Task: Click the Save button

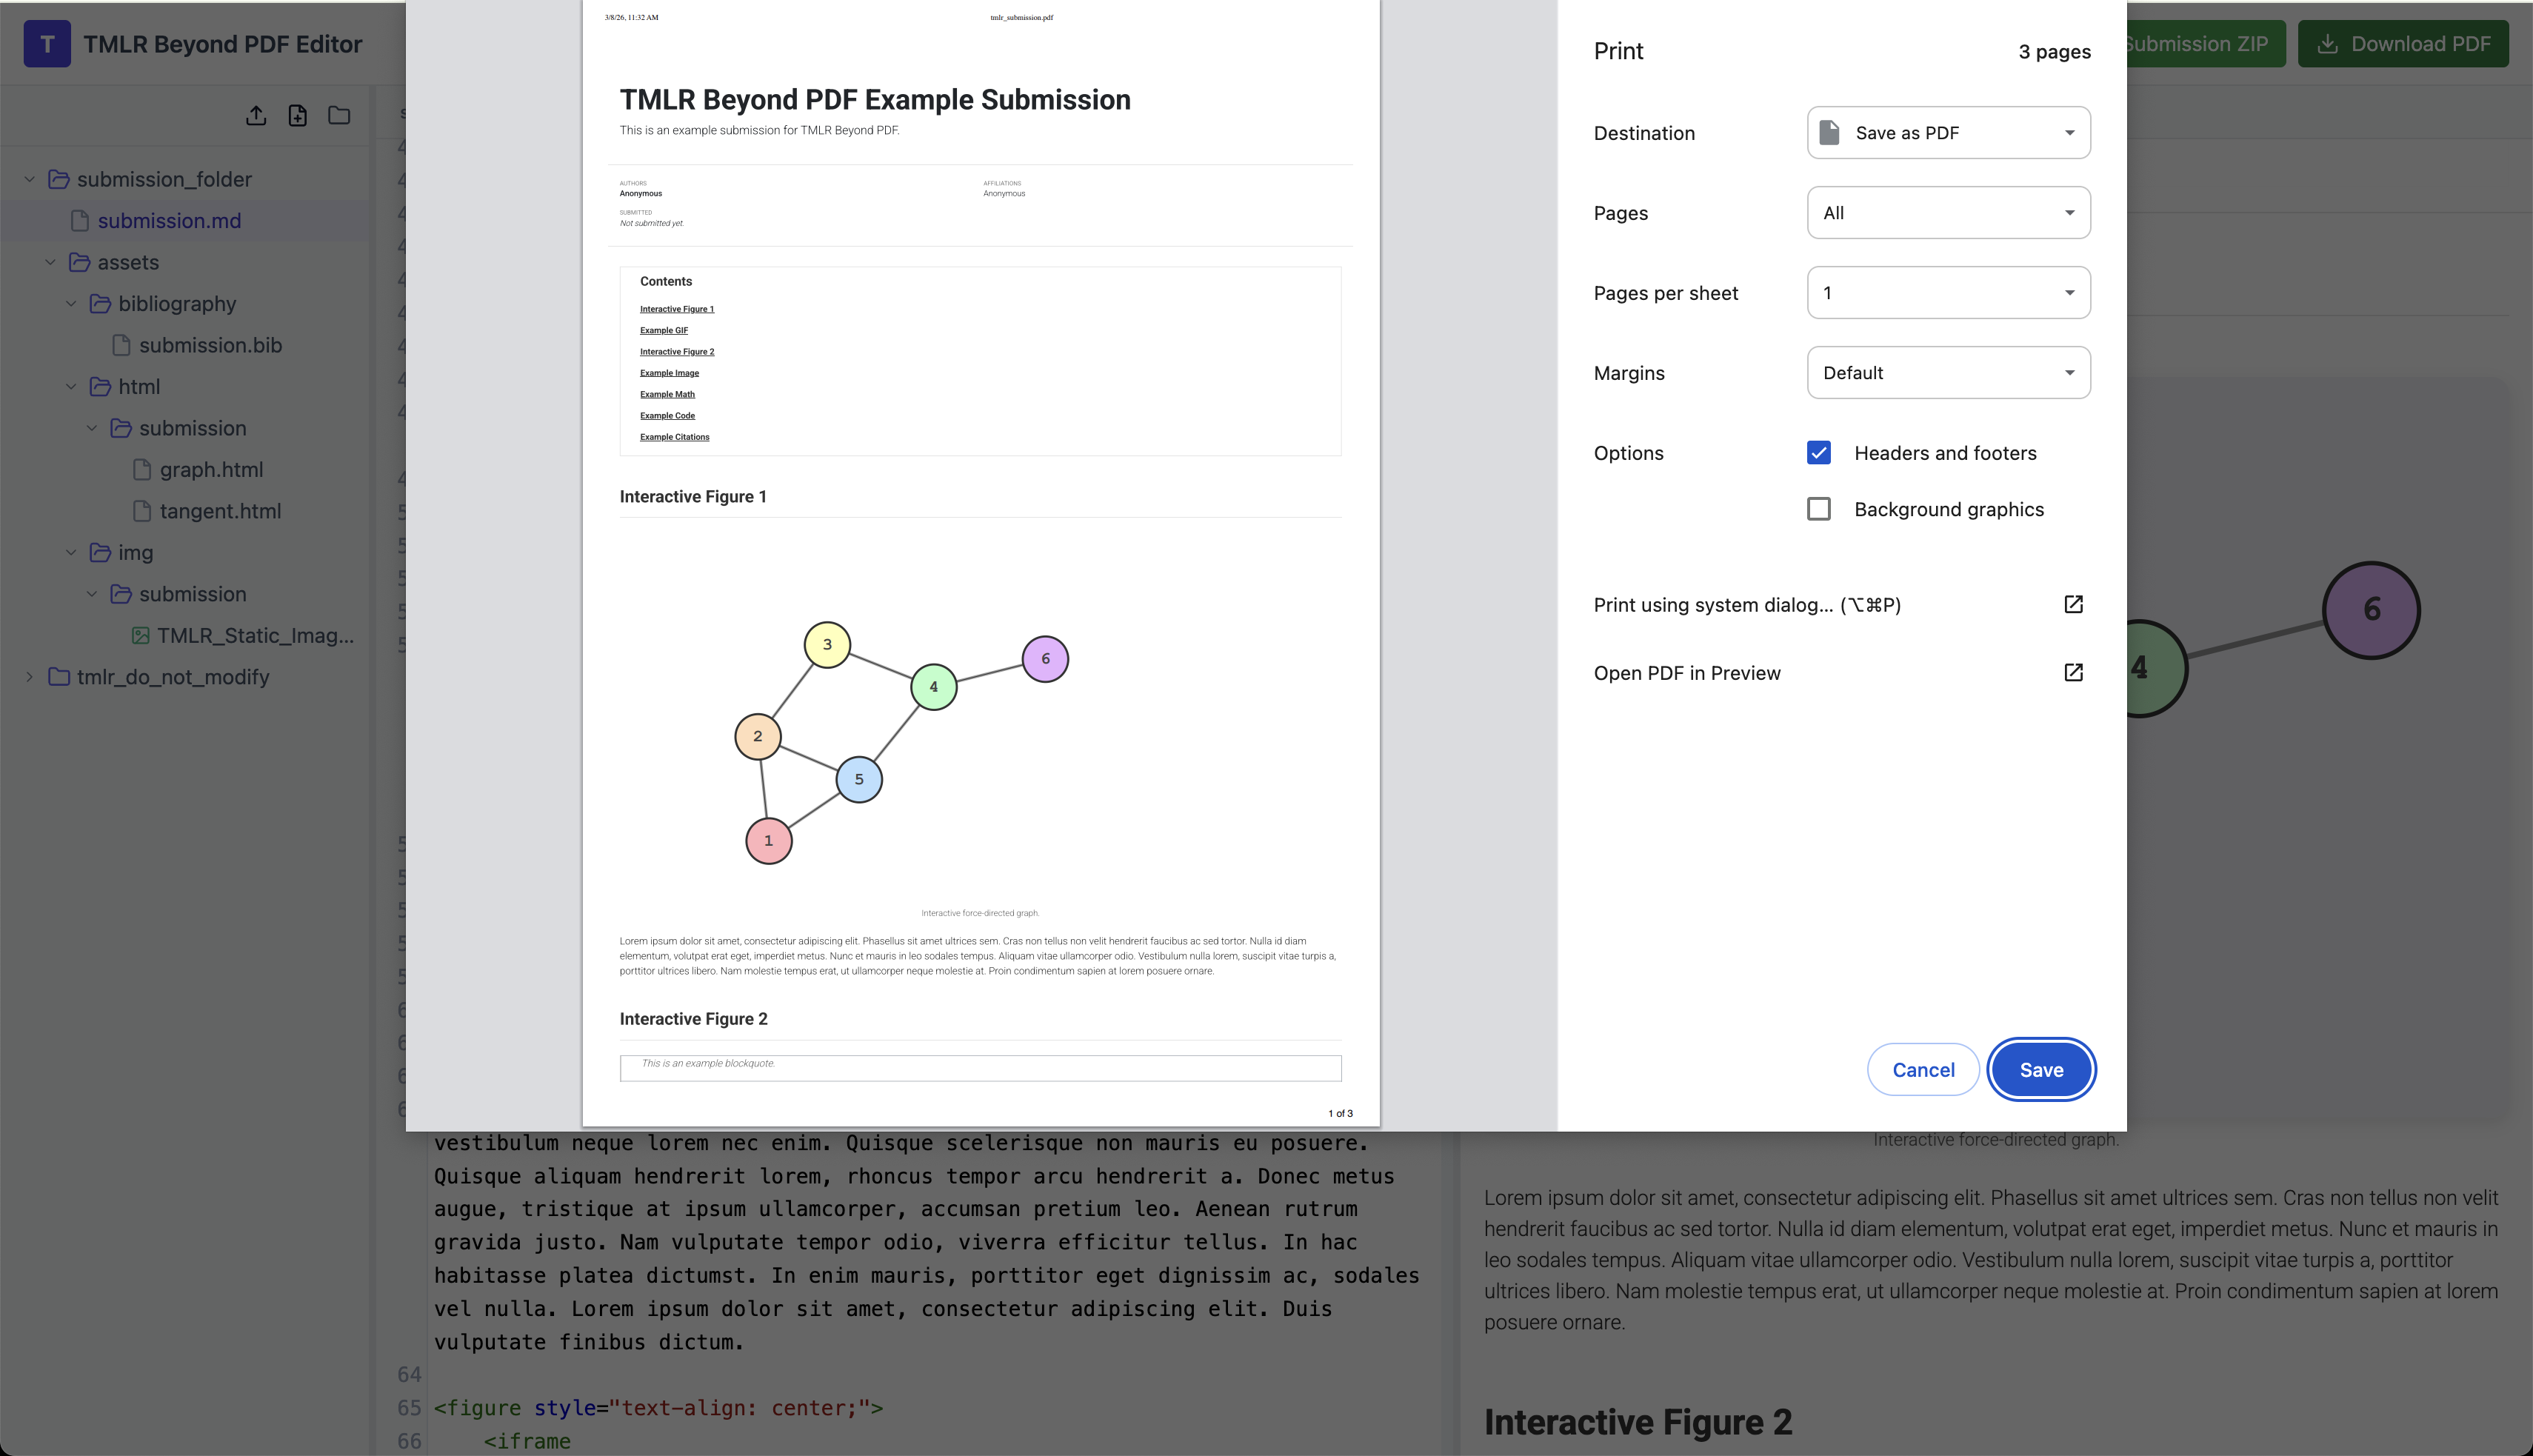Action: [2040, 1070]
